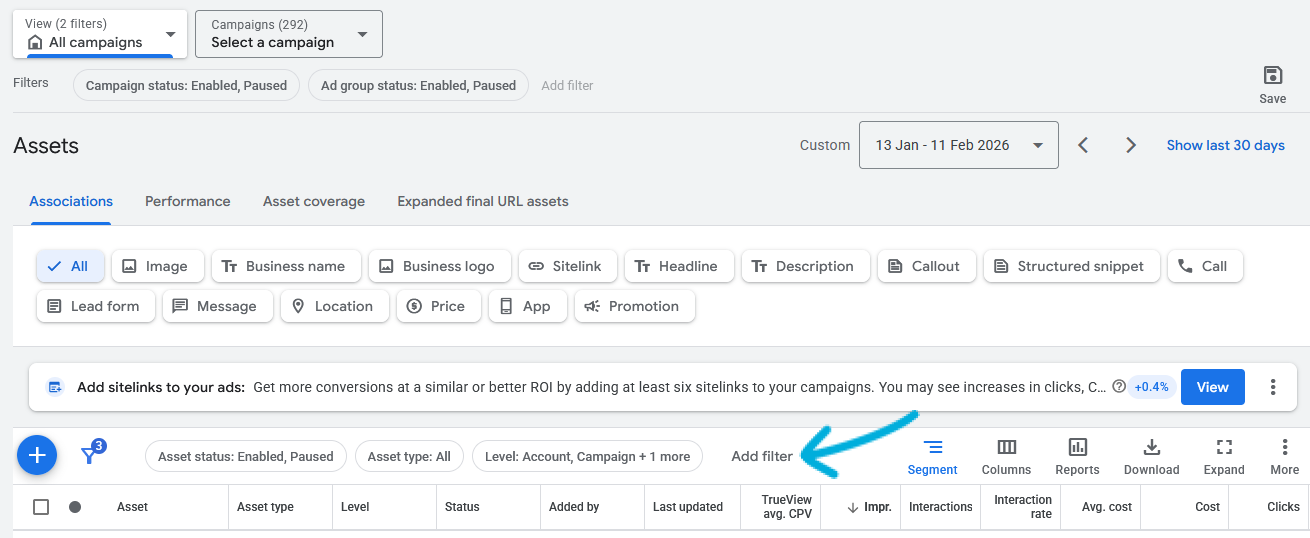Open the Segment tool
This screenshot has width=1310, height=538.
click(932, 457)
